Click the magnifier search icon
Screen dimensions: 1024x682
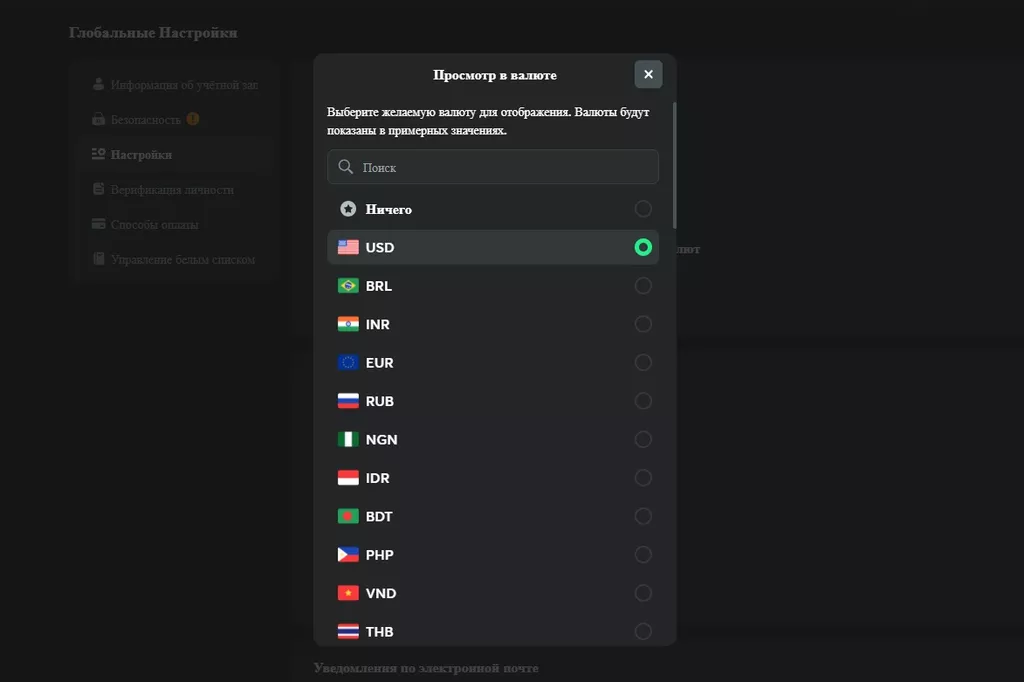pos(346,167)
